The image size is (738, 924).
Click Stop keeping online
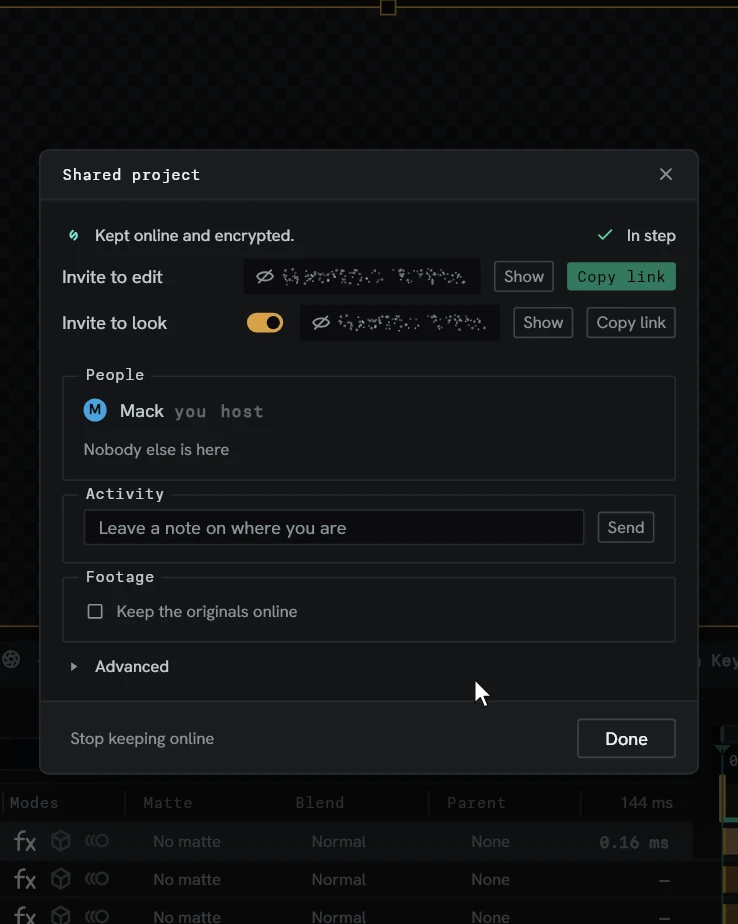pos(142,739)
